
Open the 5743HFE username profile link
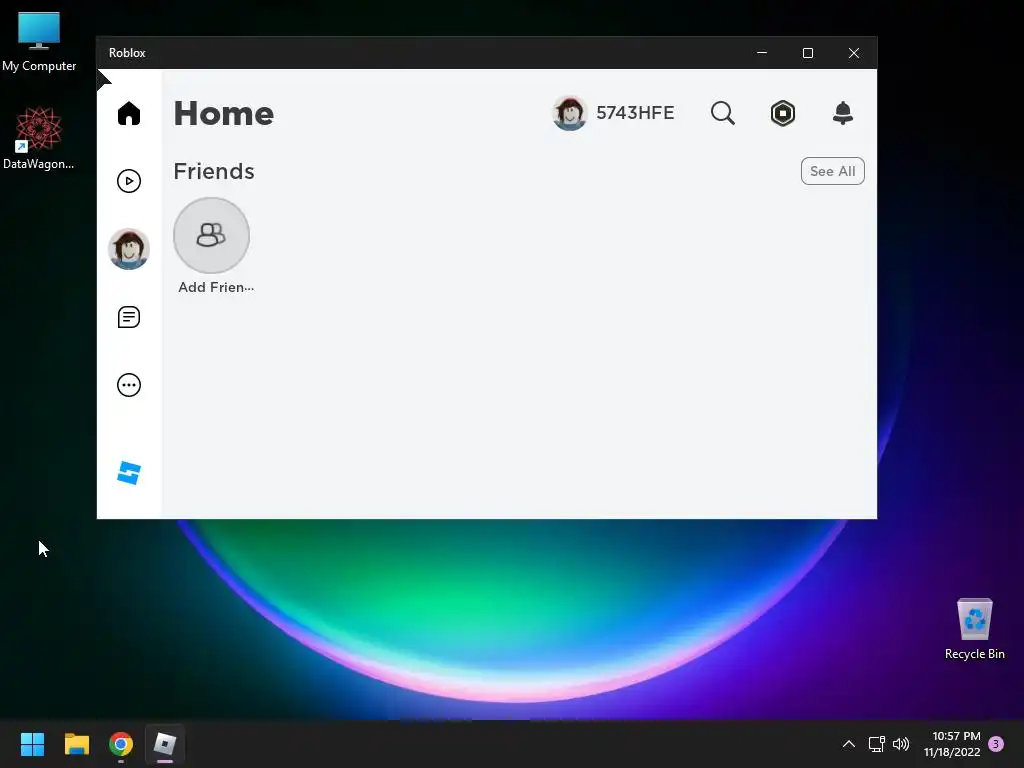(x=635, y=113)
